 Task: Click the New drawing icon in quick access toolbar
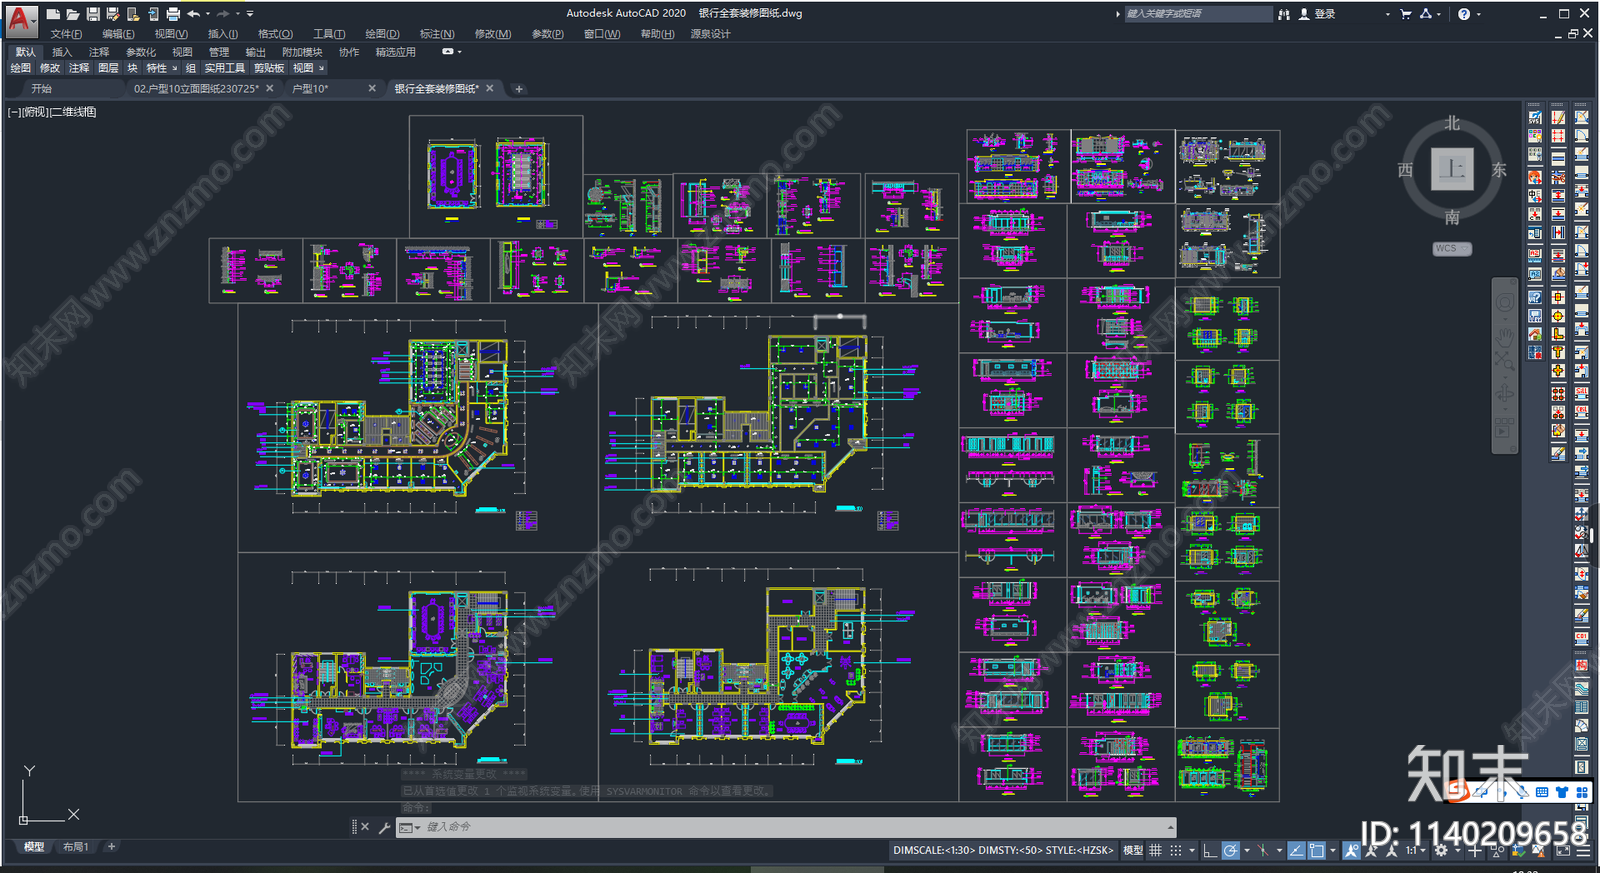53,14
